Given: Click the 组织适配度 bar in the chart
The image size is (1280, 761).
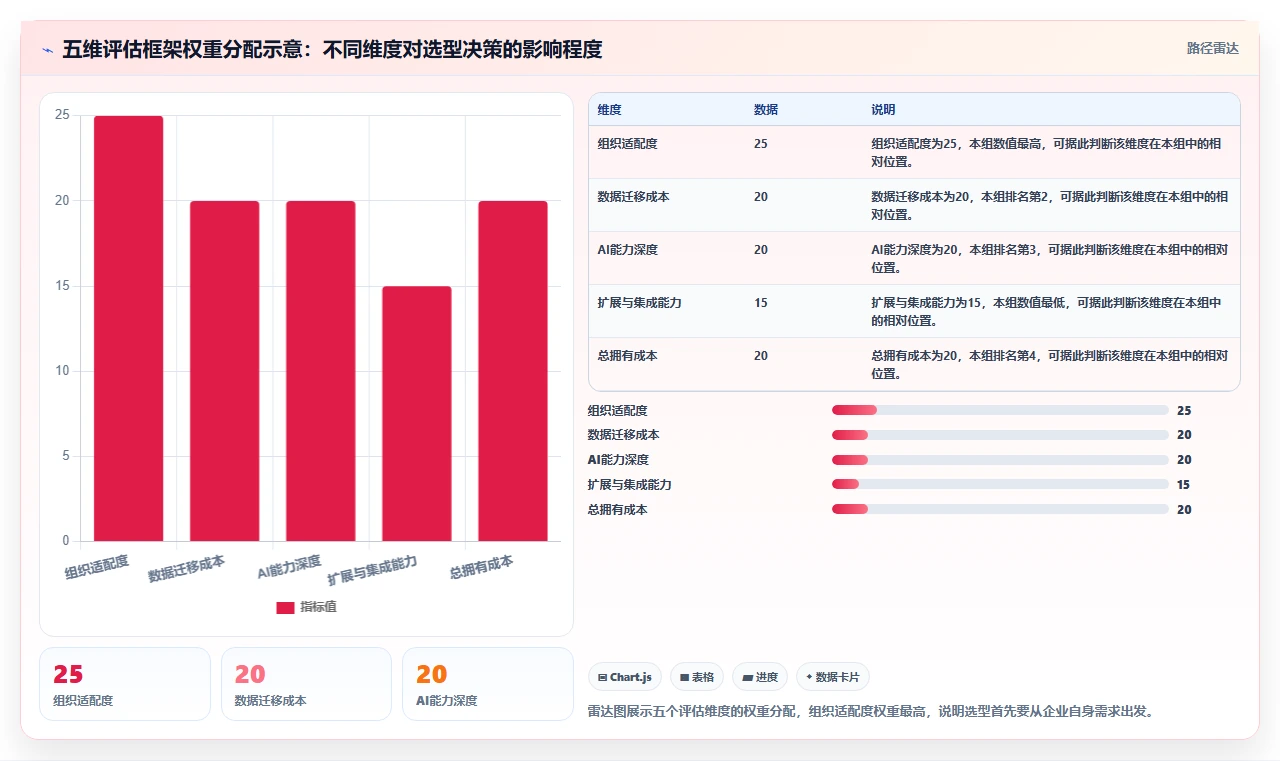Looking at the screenshot, I should (x=129, y=328).
